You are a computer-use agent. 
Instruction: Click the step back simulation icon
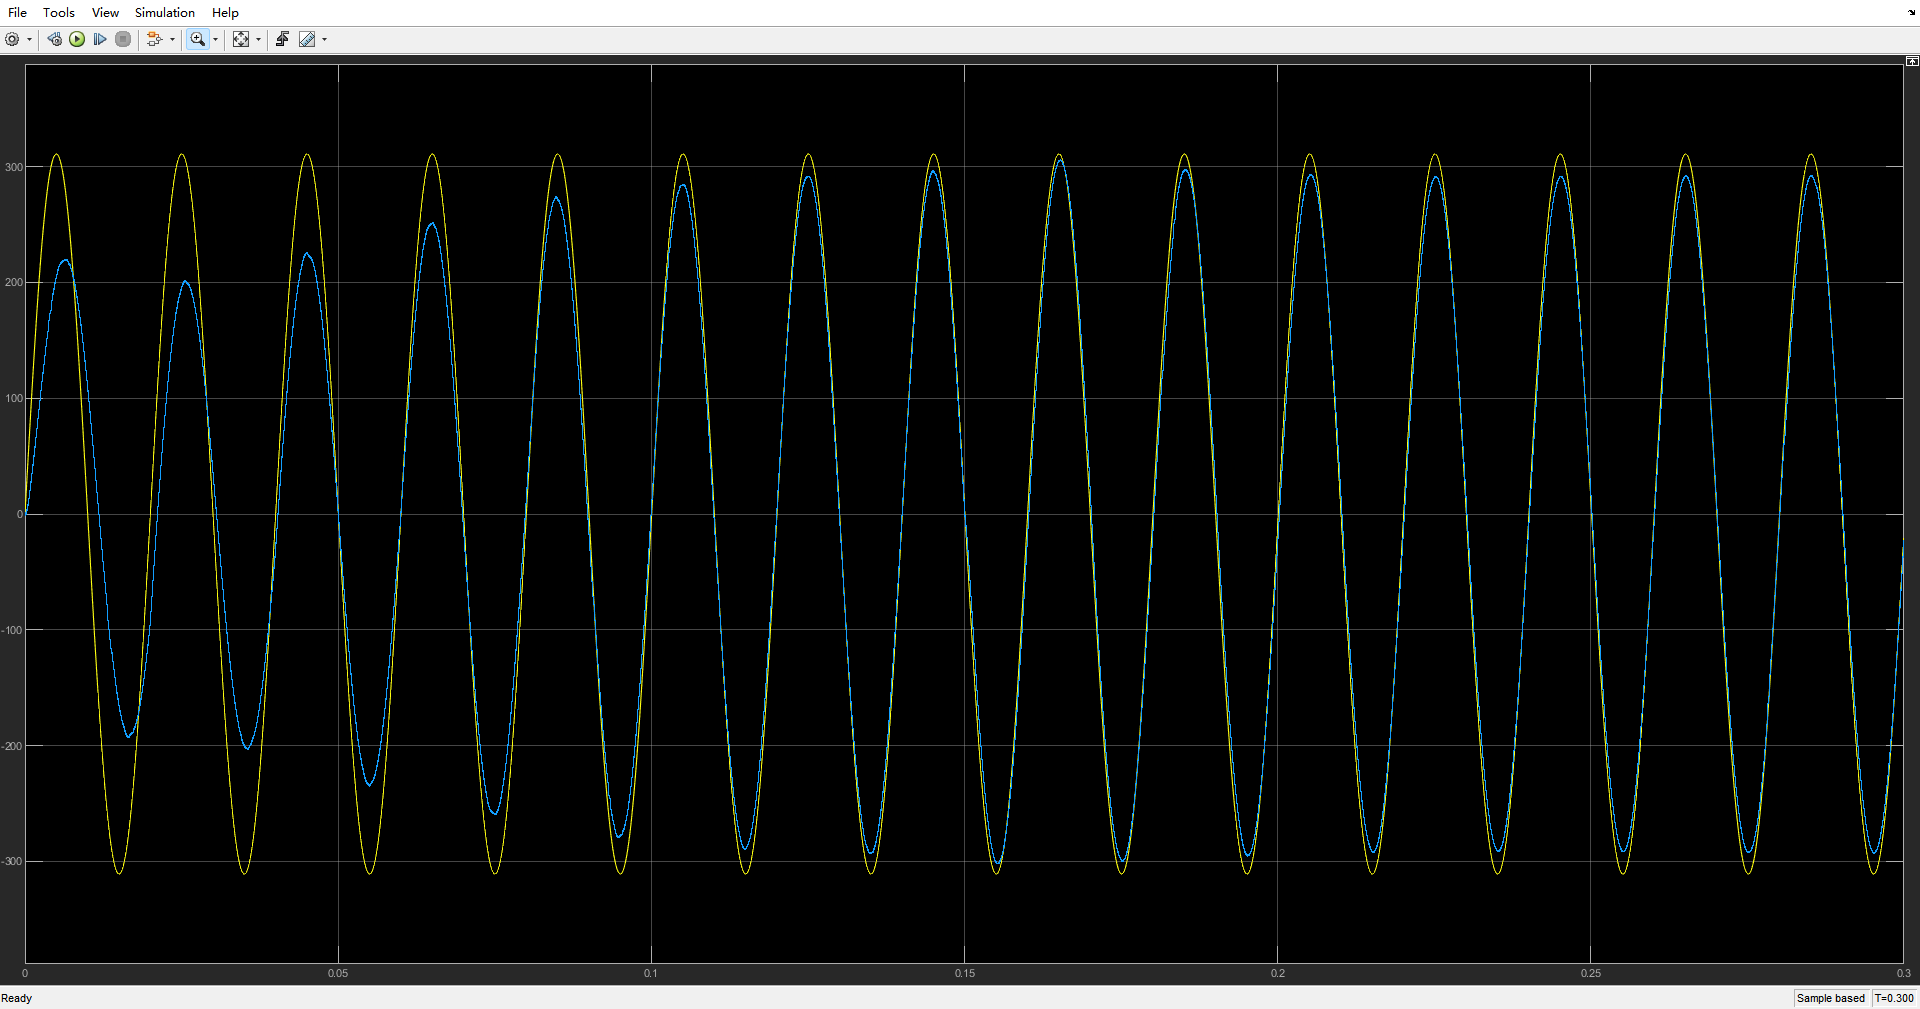click(x=54, y=39)
